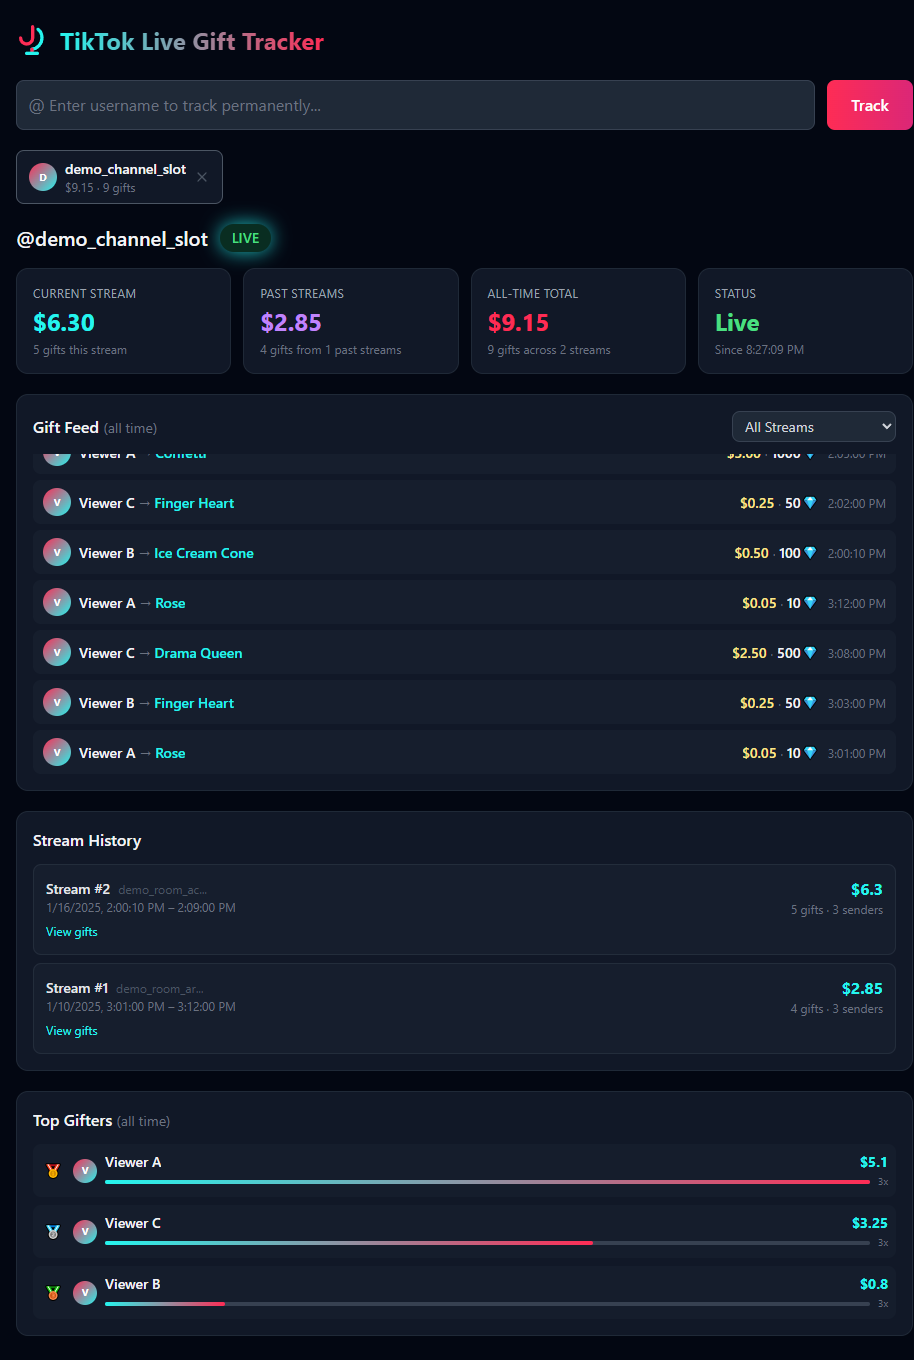The width and height of the screenshot is (914, 1360).
Task: Click Finger Heart gift name from Viewer C
Action: (x=194, y=503)
